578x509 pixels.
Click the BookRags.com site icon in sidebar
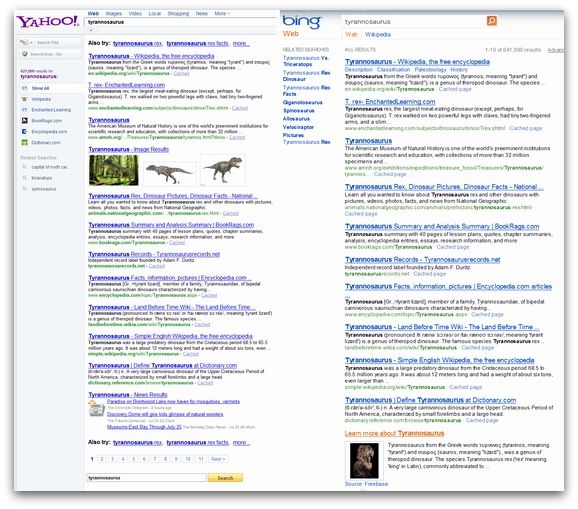[x=25, y=121]
